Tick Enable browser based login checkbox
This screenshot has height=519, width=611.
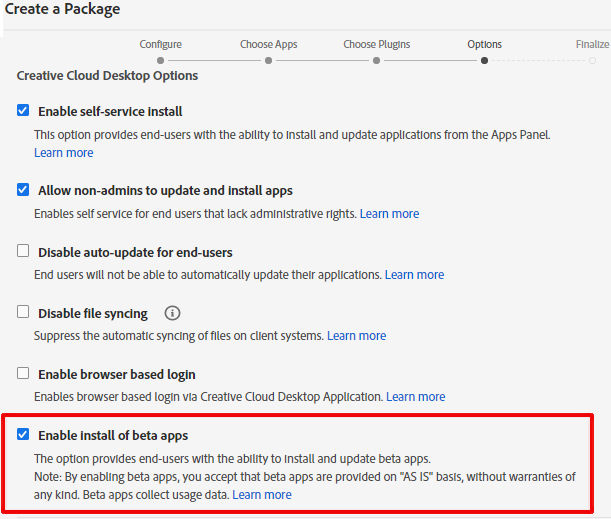[23, 373]
